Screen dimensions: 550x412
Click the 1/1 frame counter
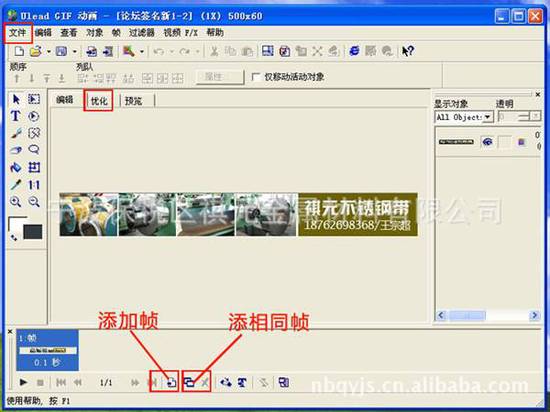pyautogui.click(x=106, y=383)
